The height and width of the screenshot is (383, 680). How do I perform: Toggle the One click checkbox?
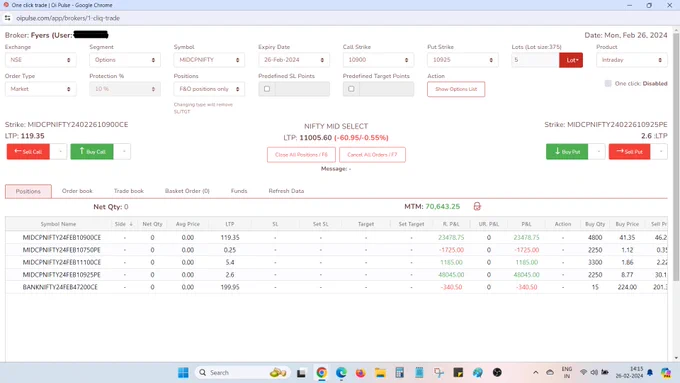point(608,83)
